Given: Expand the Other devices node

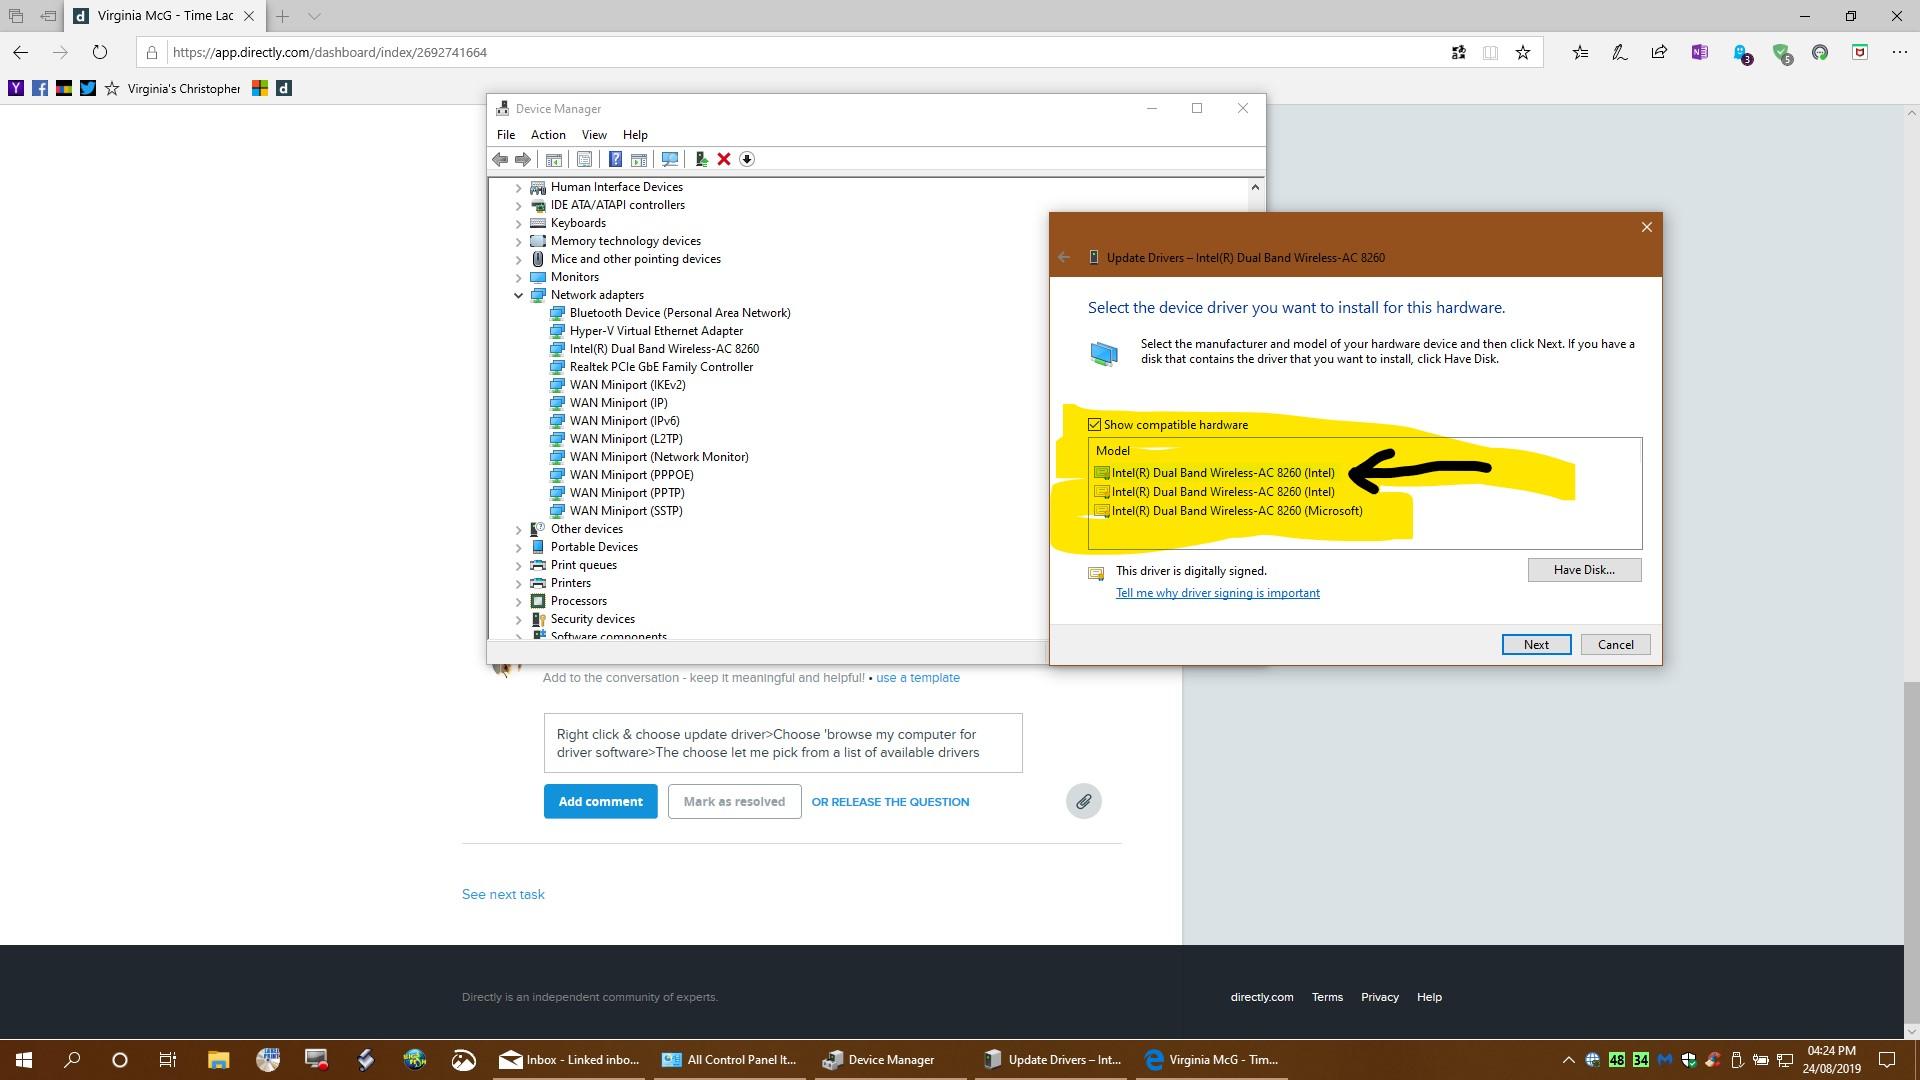Looking at the screenshot, I should click(519, 529).
